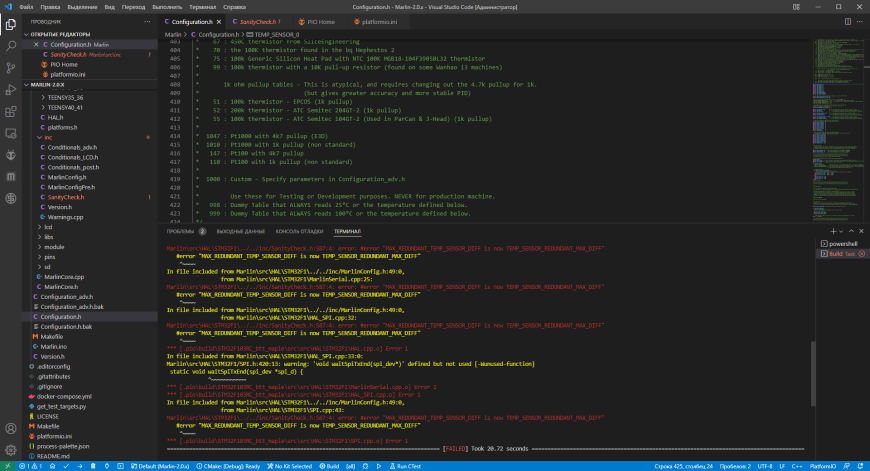Open terminal launch profile dropdown arrow
The height and width of the screenshot is (471, 870).
click(841, 231)
